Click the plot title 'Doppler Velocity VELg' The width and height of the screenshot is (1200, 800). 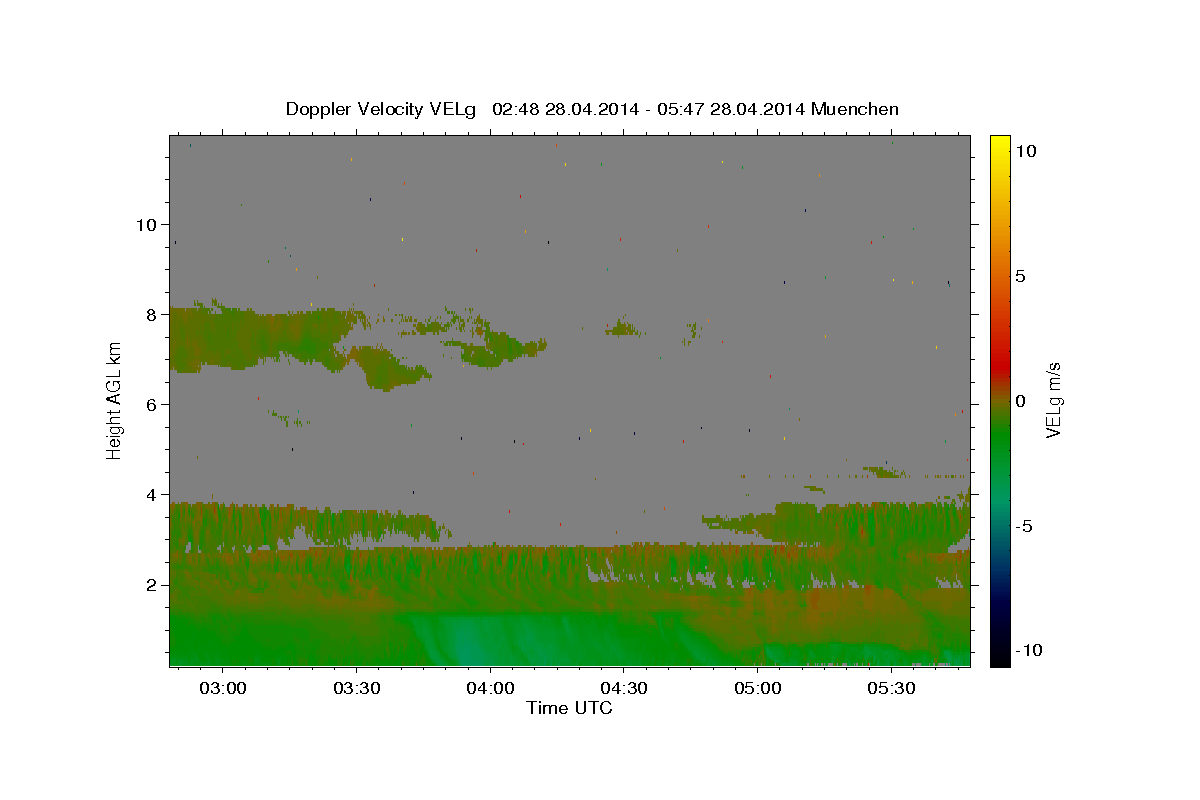pyautogui.click(x=383, y=109)
